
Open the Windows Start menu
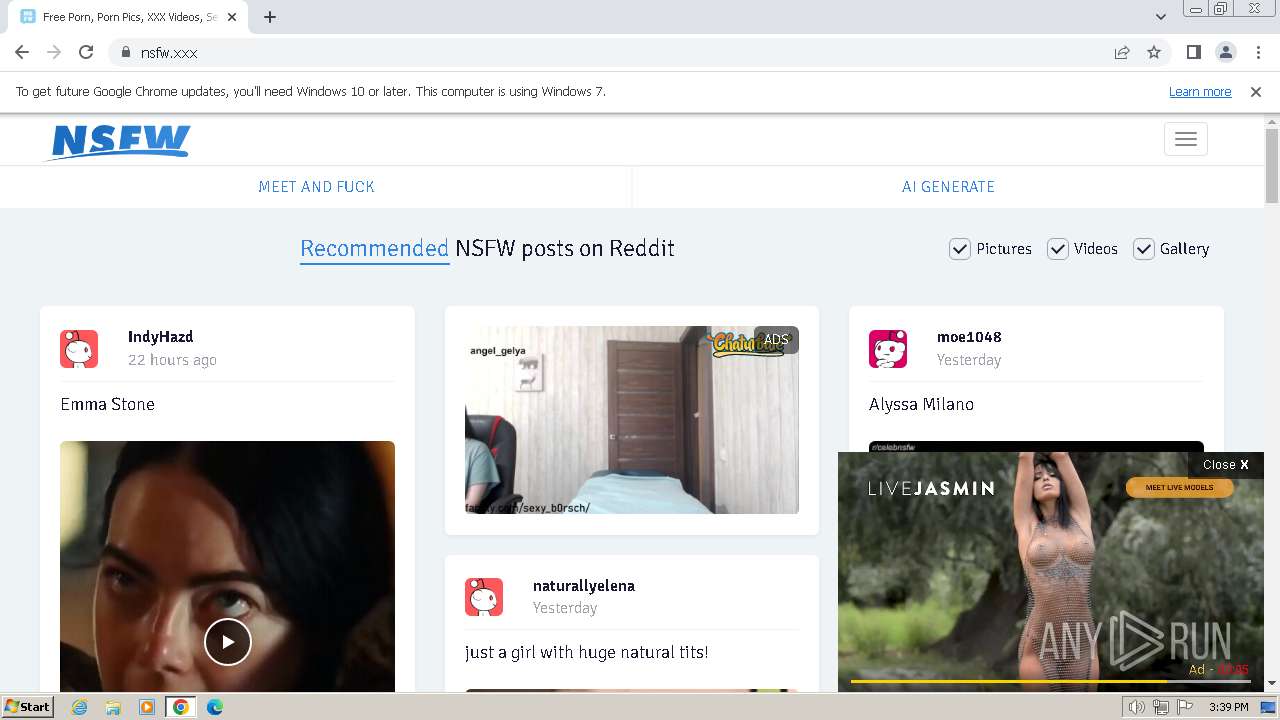pos(28,707)
